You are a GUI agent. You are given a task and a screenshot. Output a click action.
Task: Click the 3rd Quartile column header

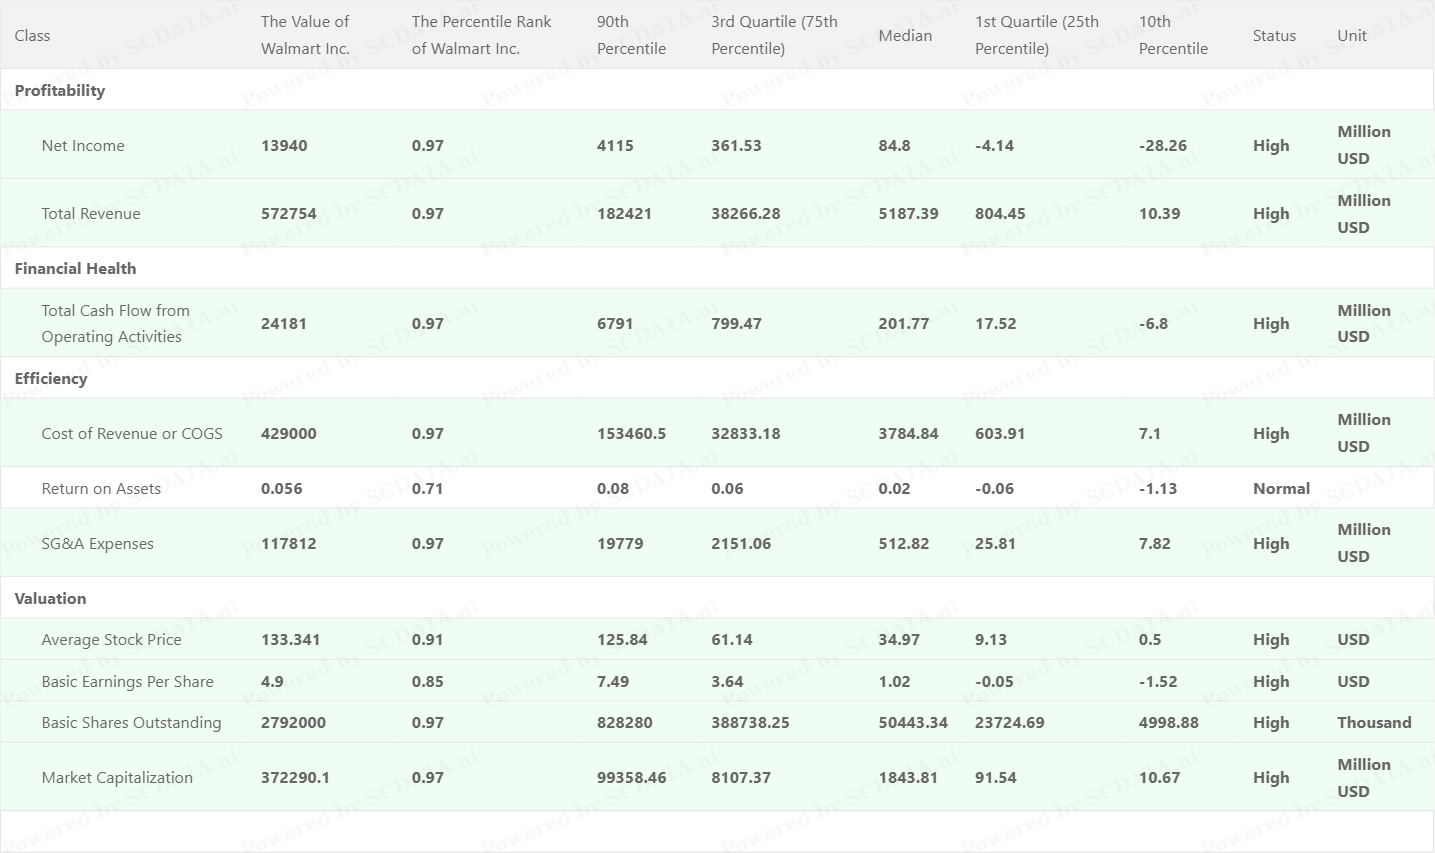(x=775, y=35)
